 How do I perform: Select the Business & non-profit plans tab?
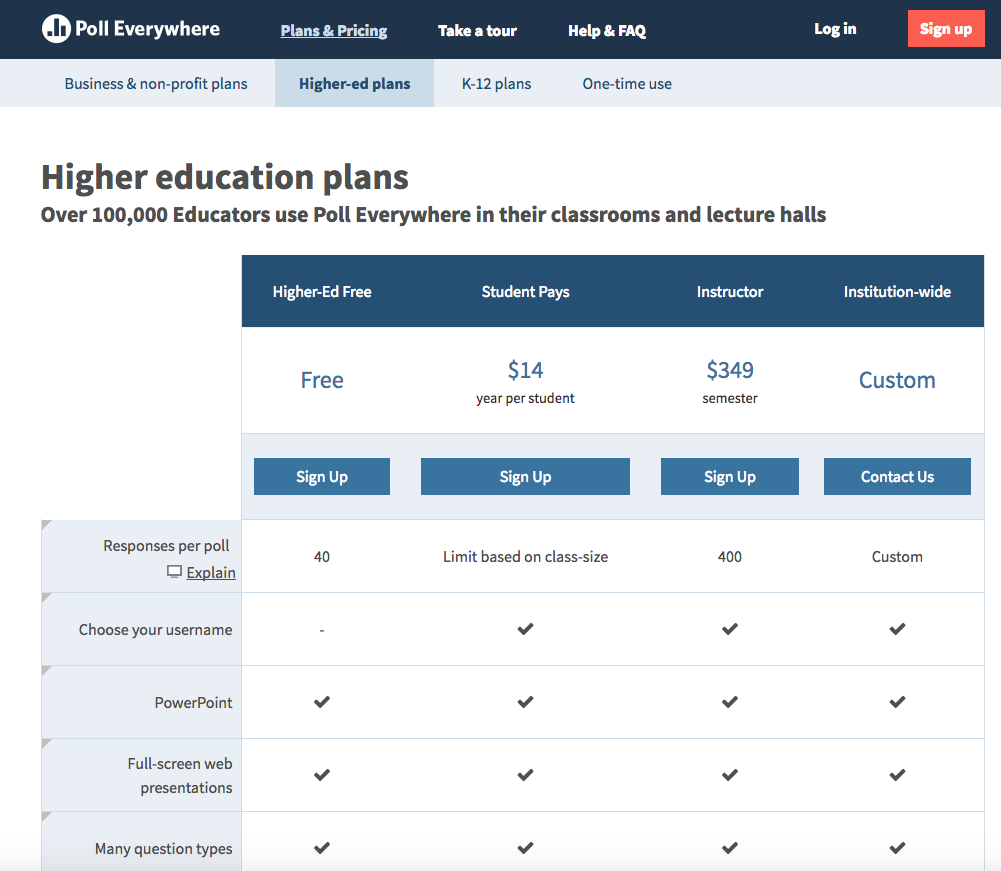coord(156,84)
